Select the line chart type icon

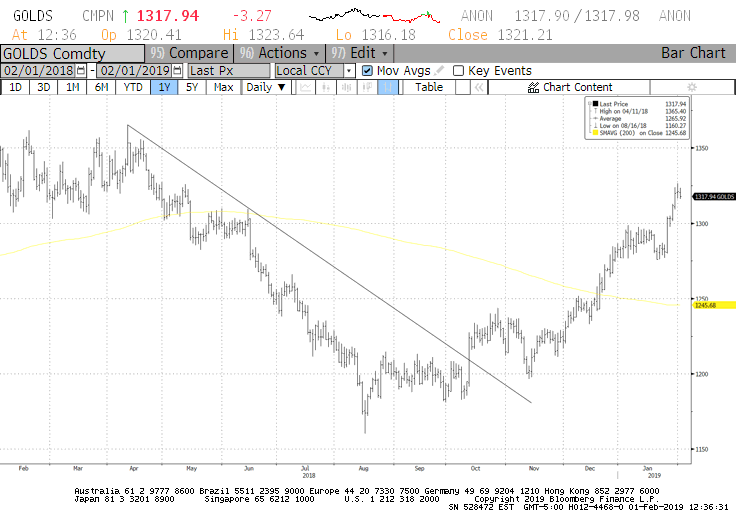click(304, 88)
